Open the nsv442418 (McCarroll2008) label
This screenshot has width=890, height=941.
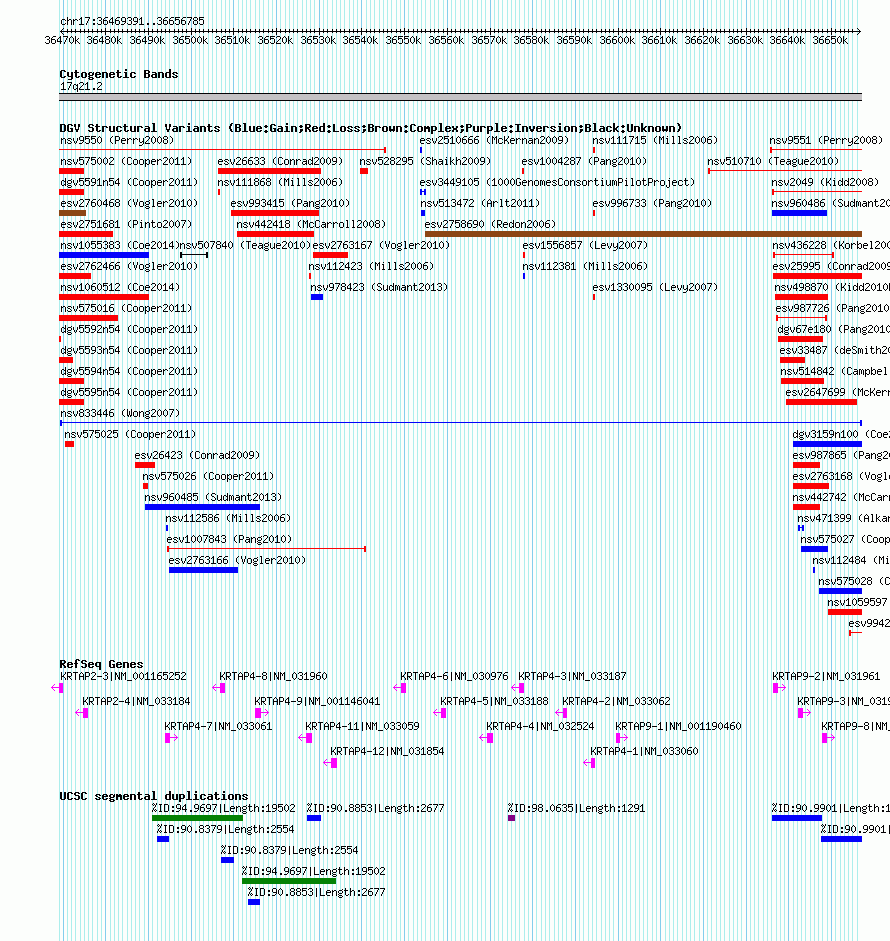click(311, 224)
